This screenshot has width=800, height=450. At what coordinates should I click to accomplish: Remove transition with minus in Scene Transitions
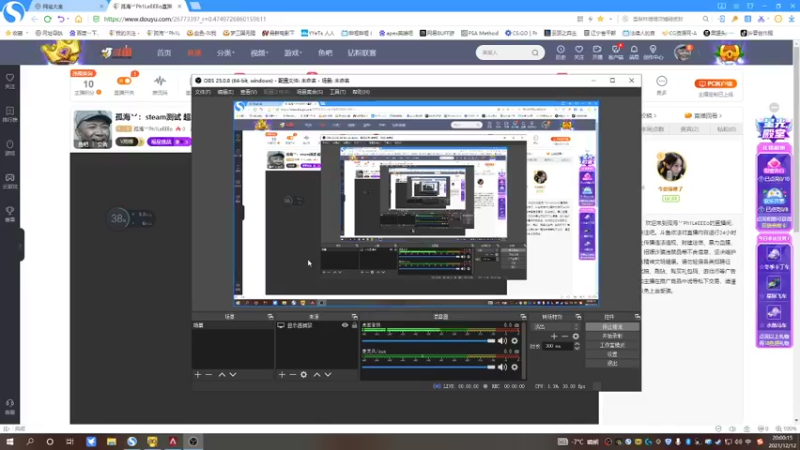point(565,336)
